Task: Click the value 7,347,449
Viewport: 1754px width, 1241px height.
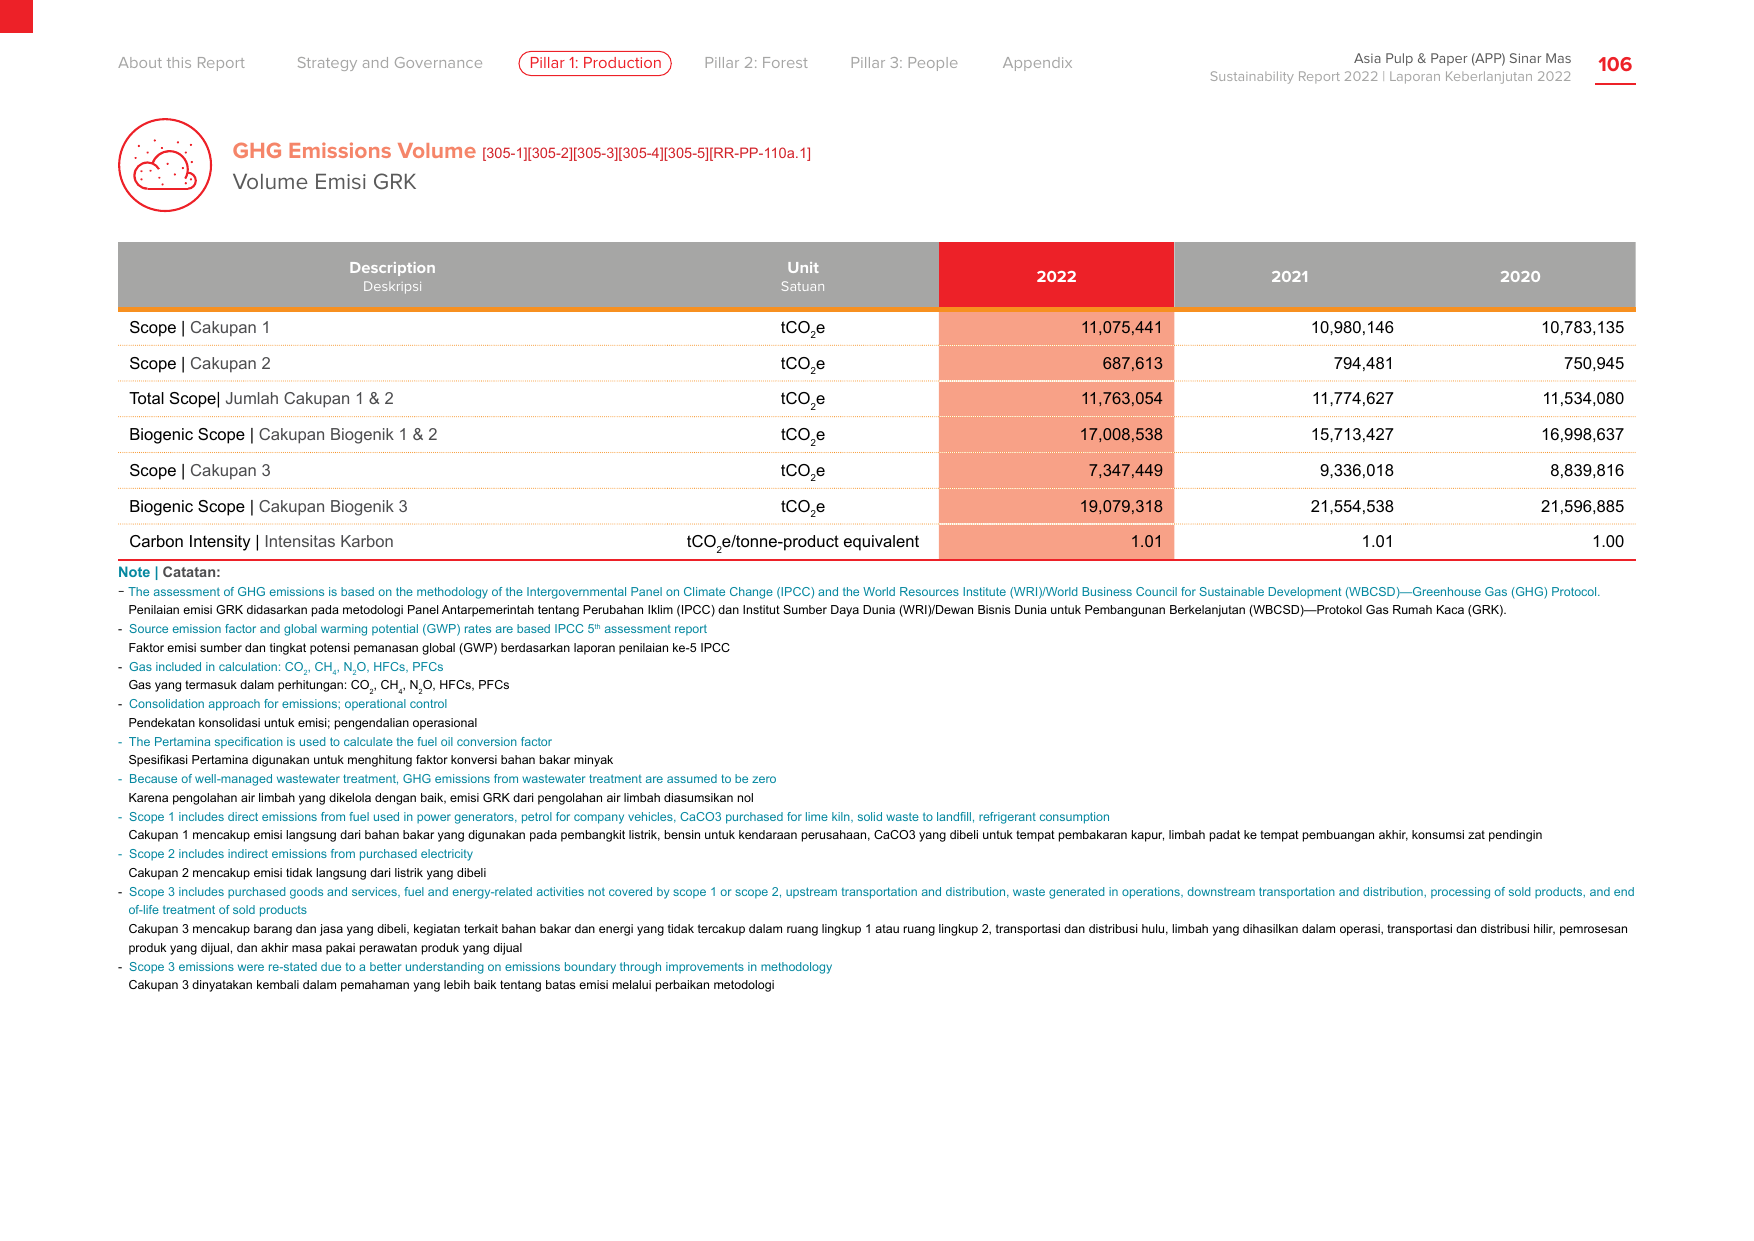Action: (x=1125, y=471)
